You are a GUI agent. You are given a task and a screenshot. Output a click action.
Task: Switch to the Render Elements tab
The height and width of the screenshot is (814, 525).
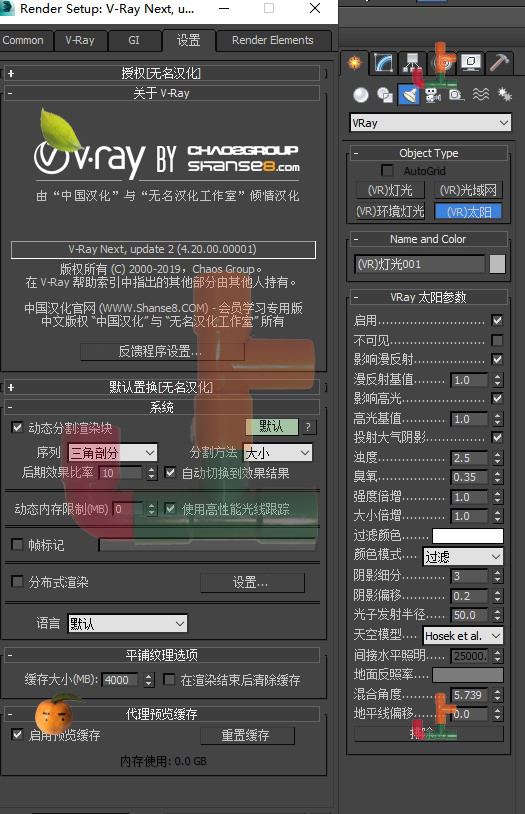pos(273,40)
